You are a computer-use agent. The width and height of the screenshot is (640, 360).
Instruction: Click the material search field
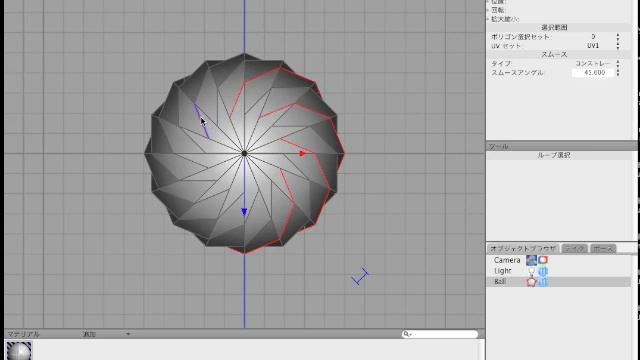click(x=440, y=334)
